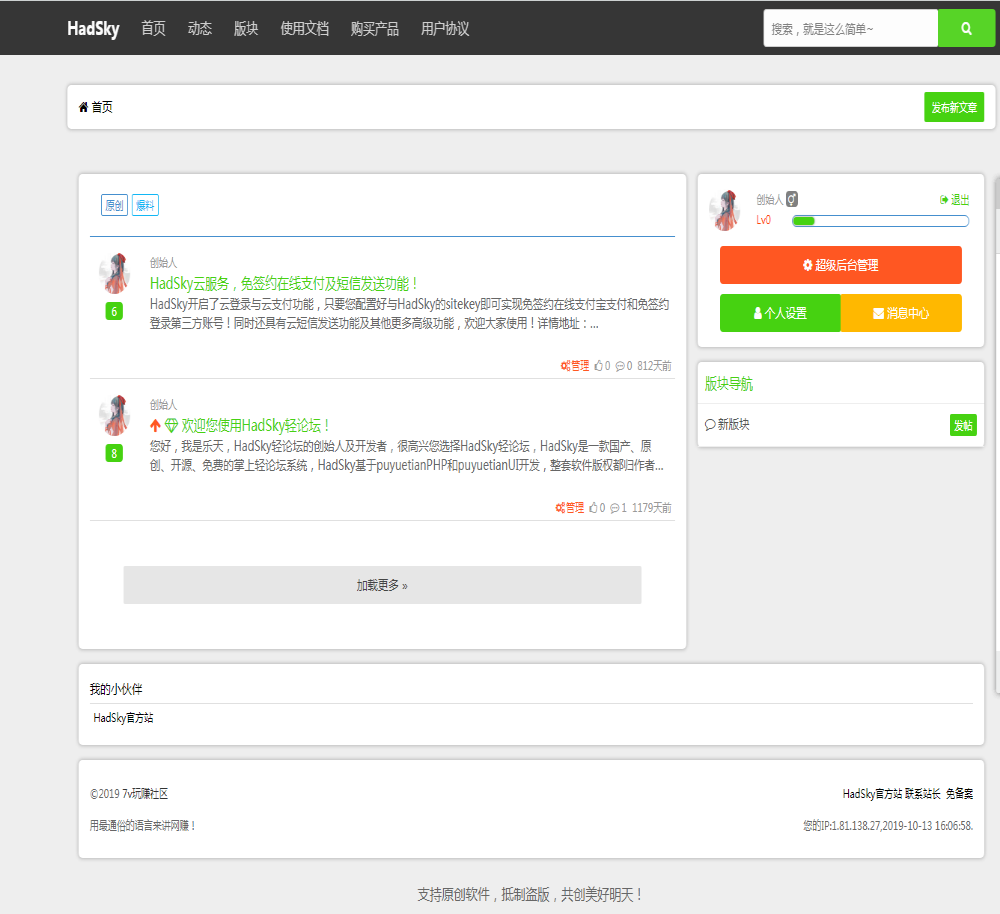
Task: Open 消息中心 message center
Action: click(901, 313)
